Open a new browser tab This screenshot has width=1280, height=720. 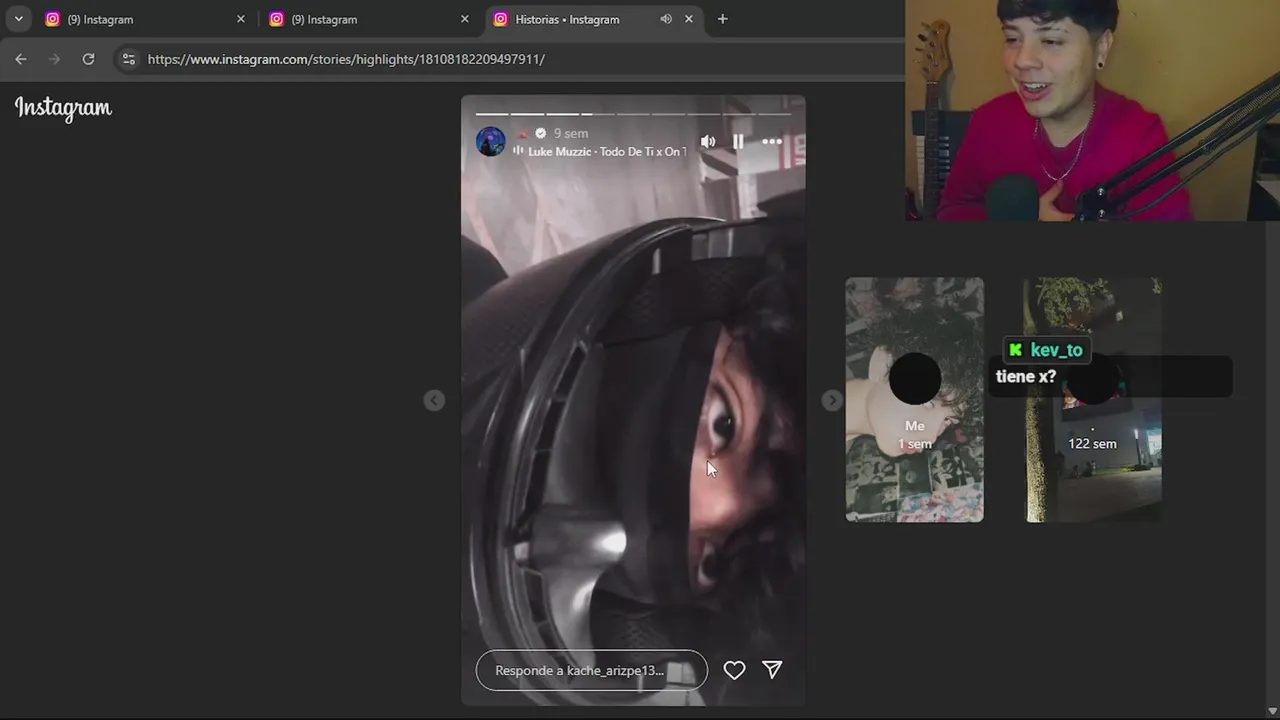[722, 19]
